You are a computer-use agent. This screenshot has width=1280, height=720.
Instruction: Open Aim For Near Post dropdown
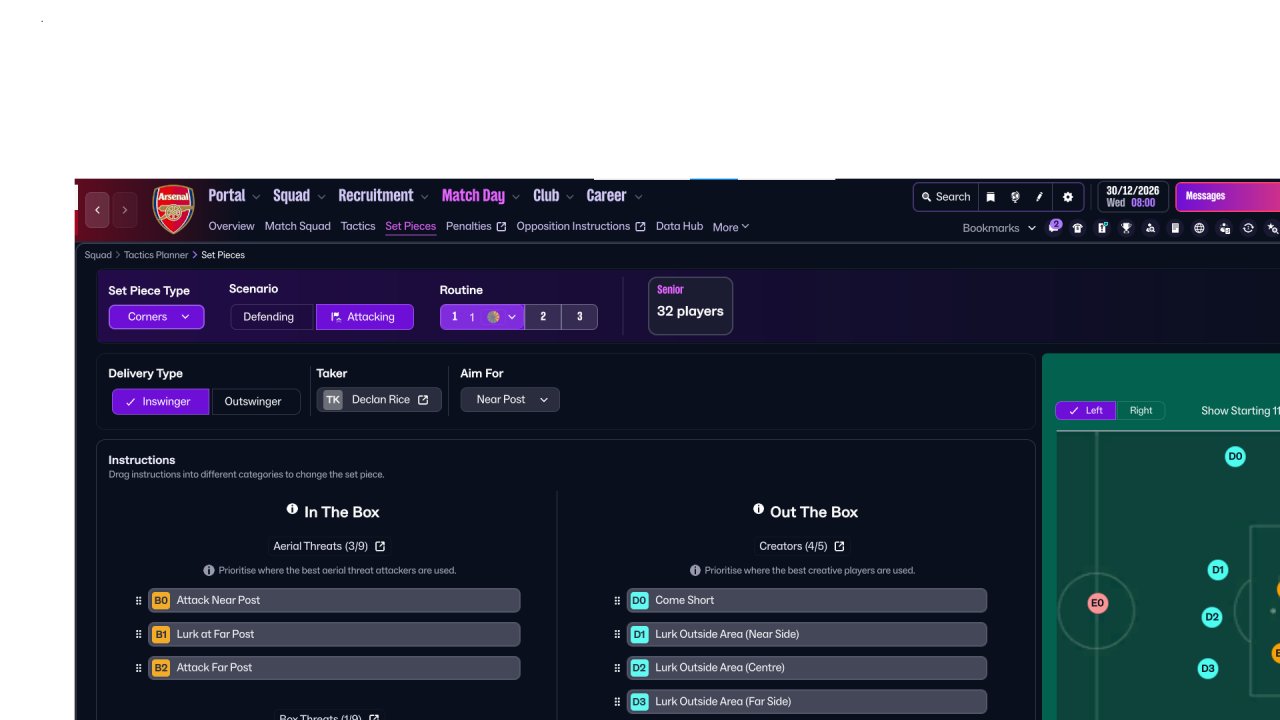pyautogui.click(x=510, y=400)
